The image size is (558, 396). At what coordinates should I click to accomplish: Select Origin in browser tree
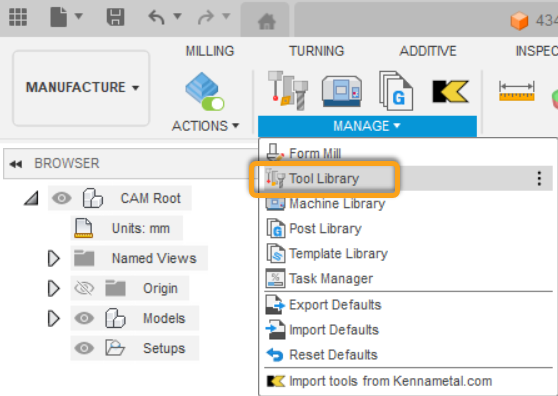coord(160,289)
